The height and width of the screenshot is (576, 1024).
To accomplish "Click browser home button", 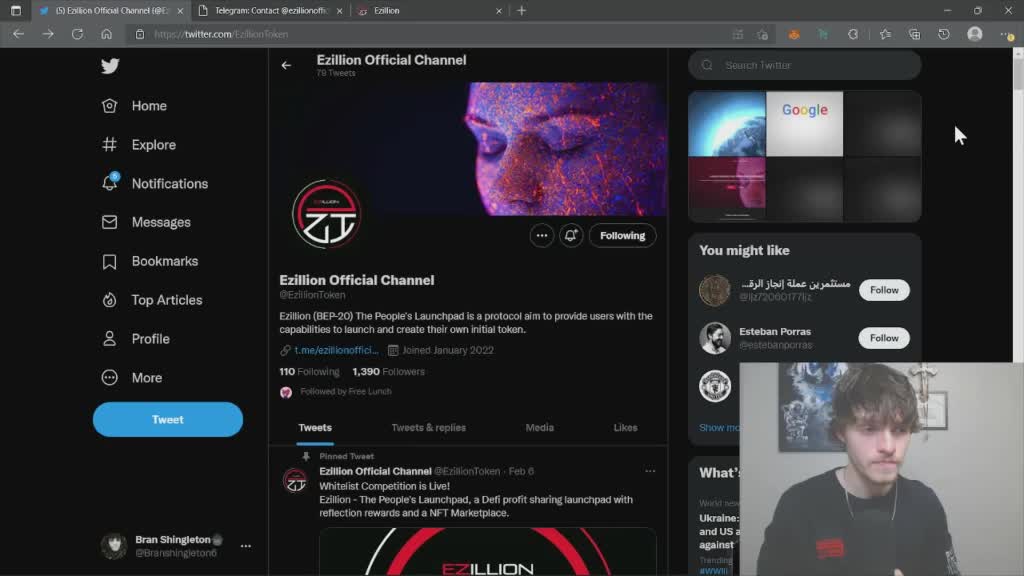I will pos(106,34).
